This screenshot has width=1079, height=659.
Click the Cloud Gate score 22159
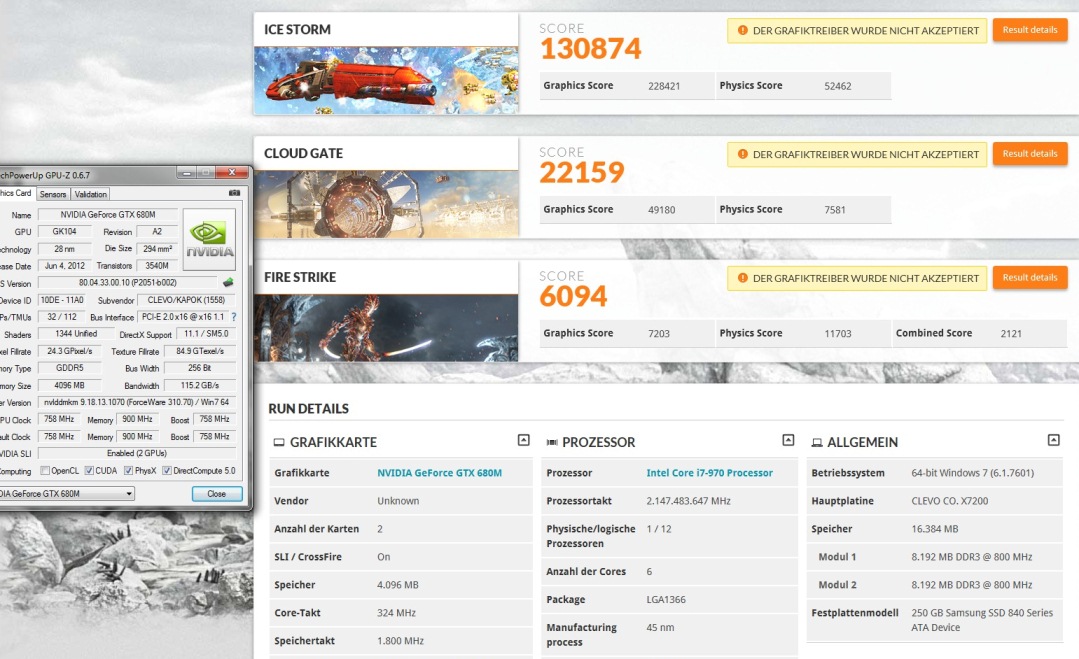click(582, 173)
